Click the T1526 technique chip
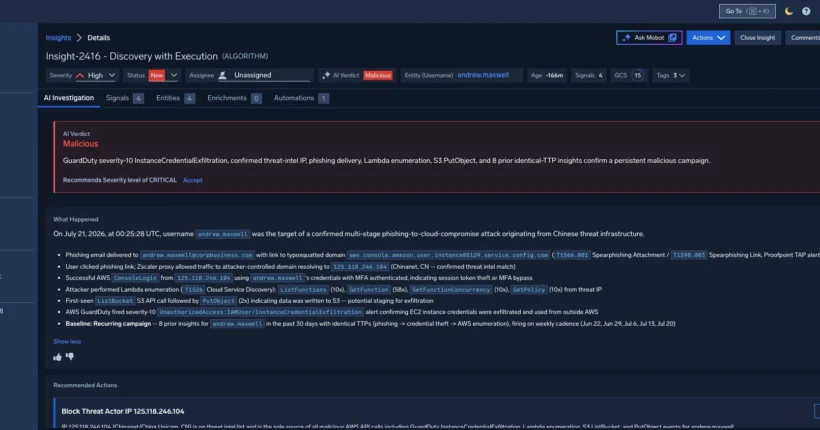The height and width of the screenshot is (430, 820). pyautogui.click(x=193, y=290)
